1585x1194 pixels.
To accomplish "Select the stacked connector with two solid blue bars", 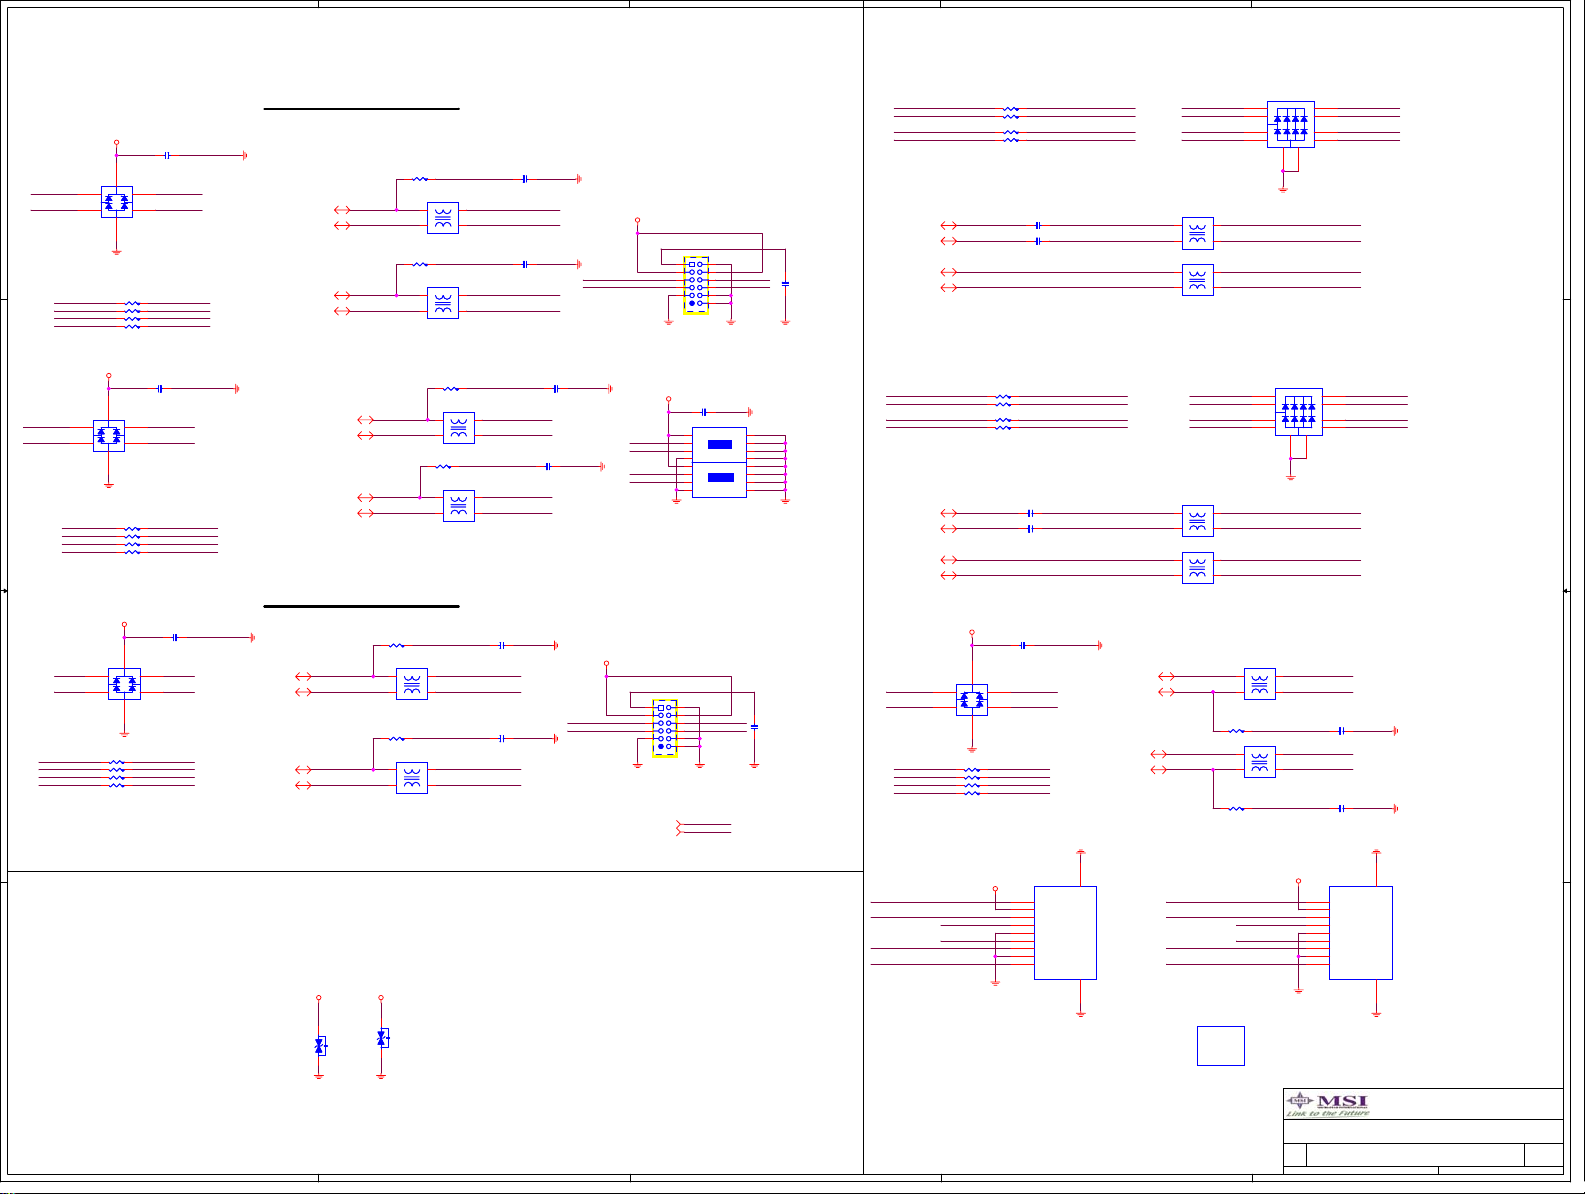I will point(719,460).
